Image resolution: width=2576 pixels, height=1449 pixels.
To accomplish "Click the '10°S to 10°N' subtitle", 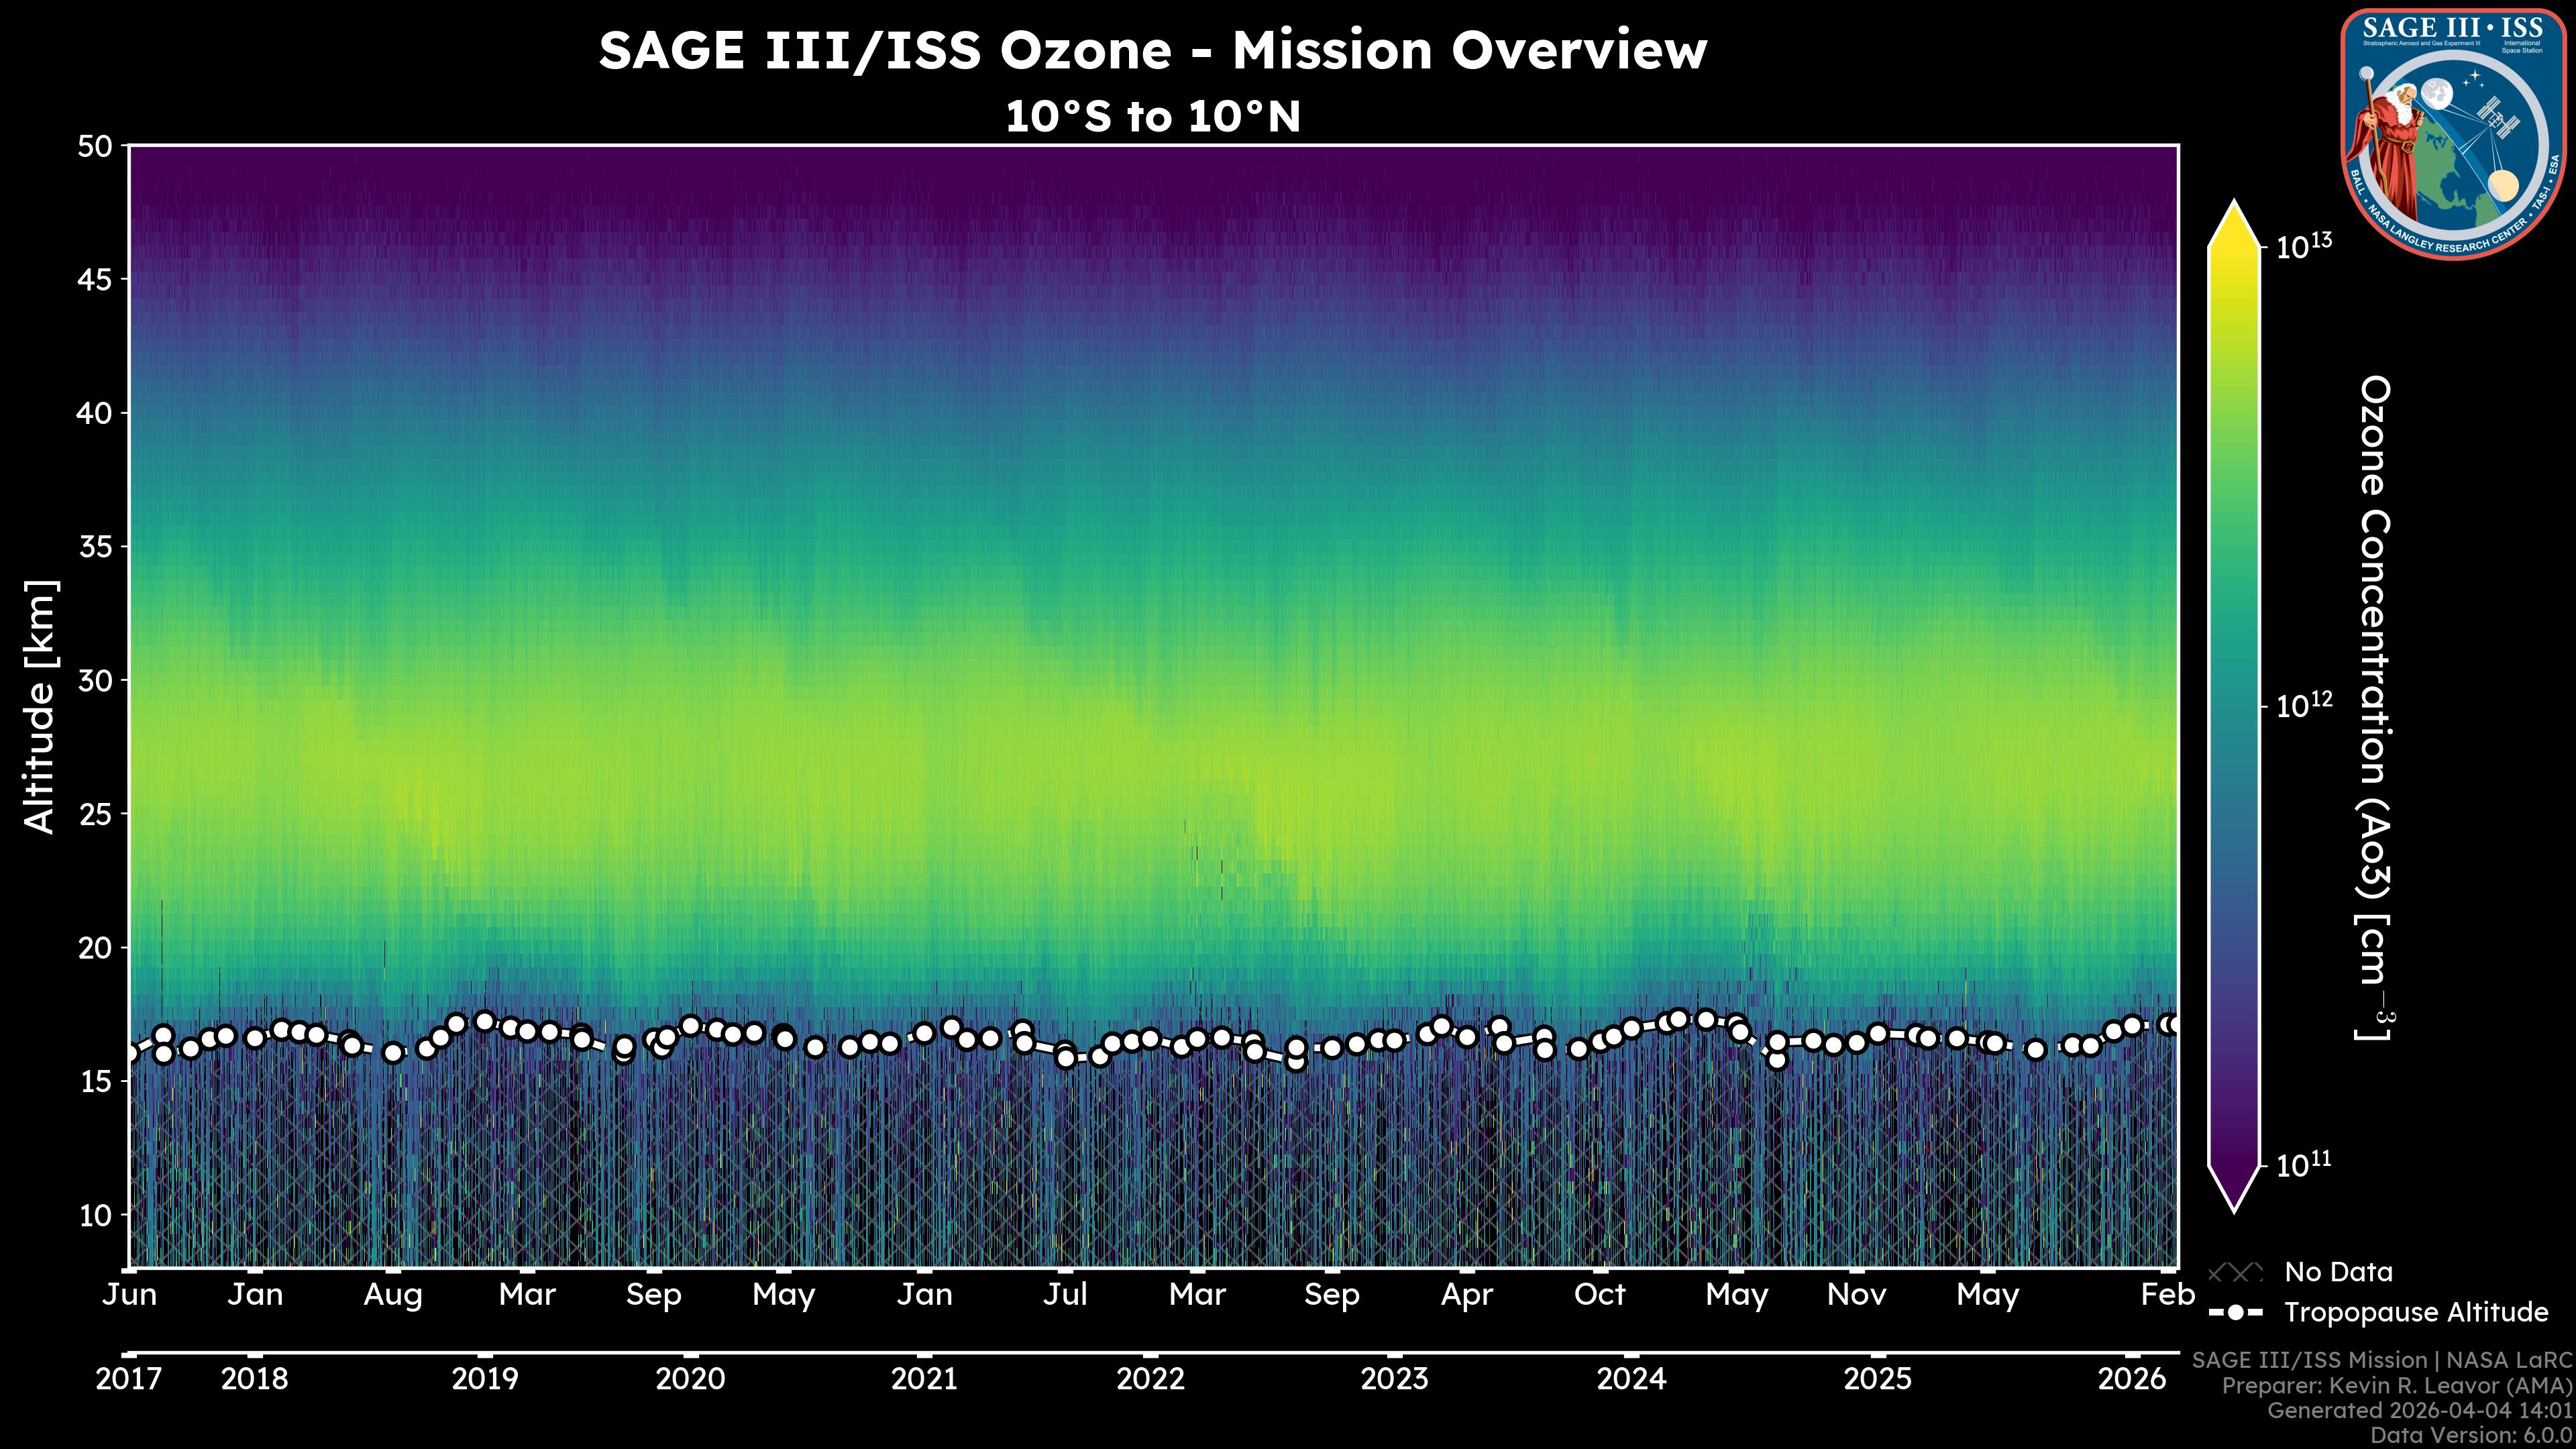I will (x=1152, y=117).
